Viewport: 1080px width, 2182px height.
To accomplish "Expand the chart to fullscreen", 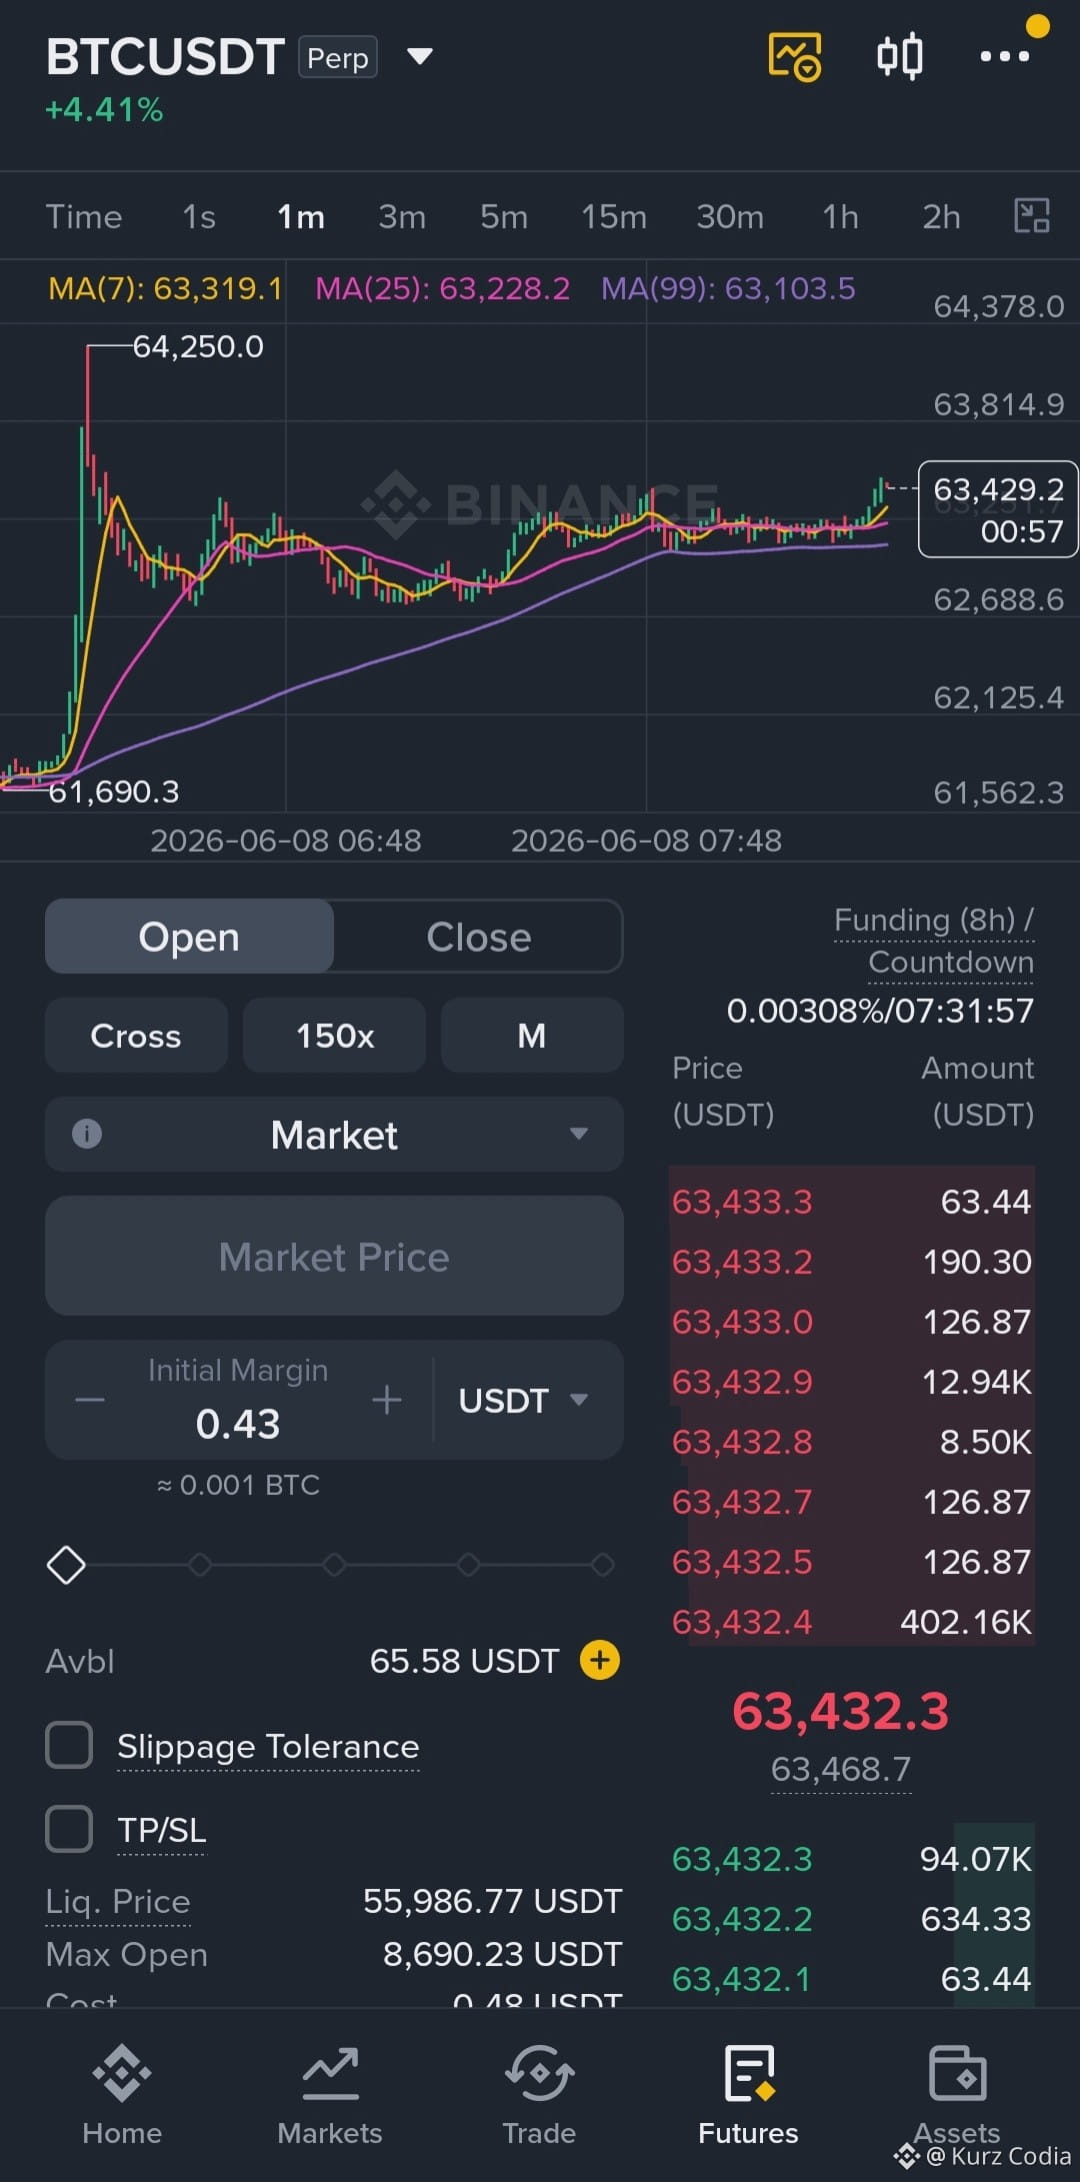I will tap(1032, 216).
